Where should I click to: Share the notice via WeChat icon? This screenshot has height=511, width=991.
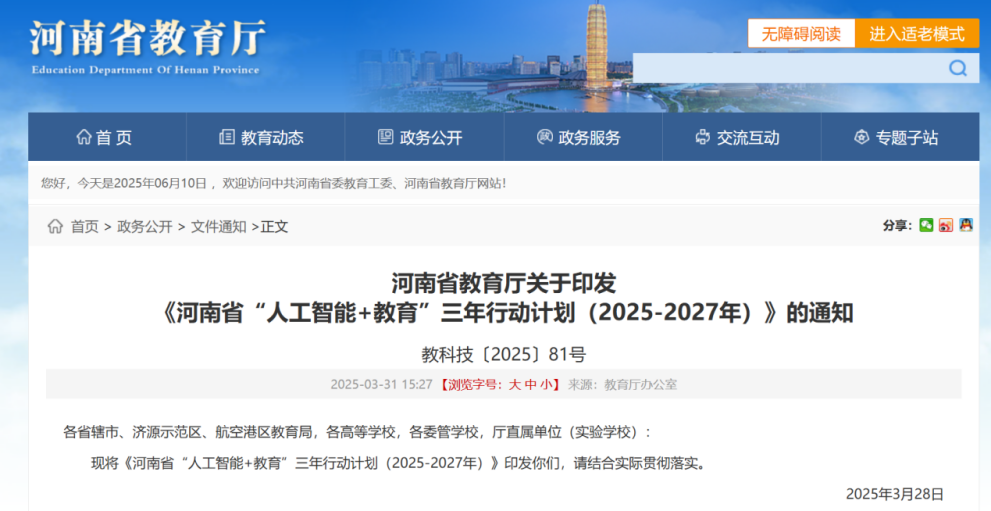pyautogui.click(x=926, y=225)
